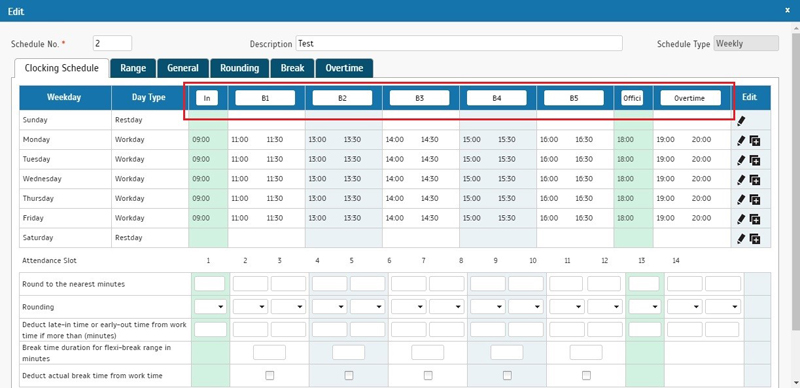Viewport: 800px width, 388px height.
Task: Switch to the Overtime tab
Action: tap(344, 68)
